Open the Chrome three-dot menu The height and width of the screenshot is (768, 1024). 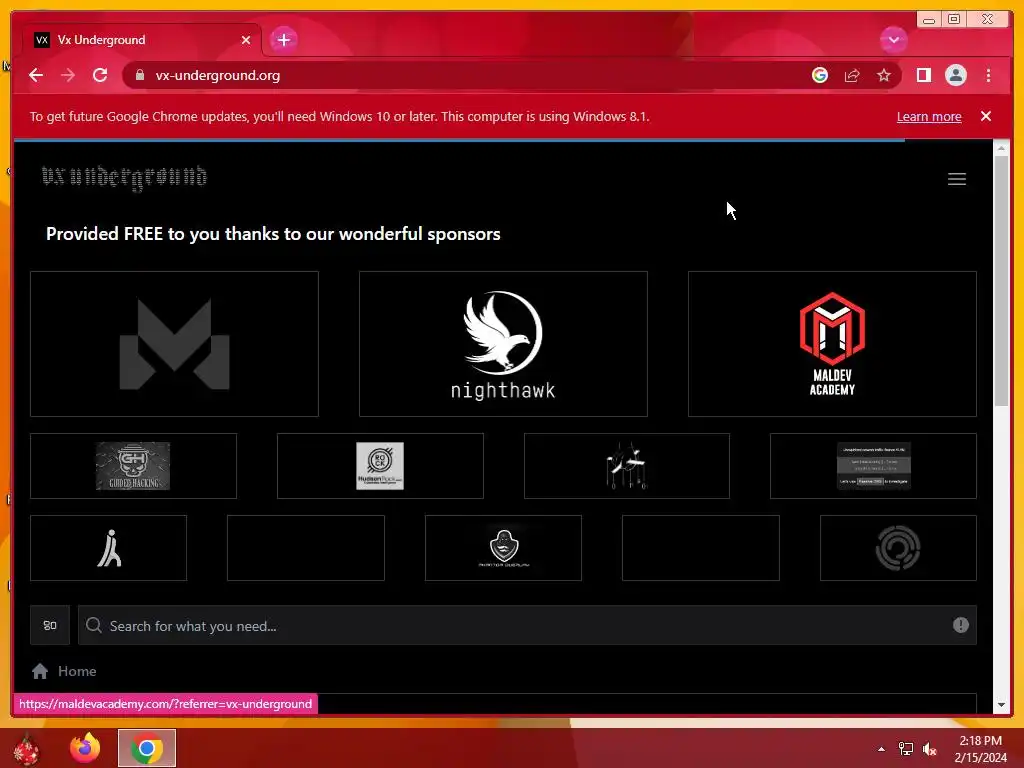[x=988, y=75]
